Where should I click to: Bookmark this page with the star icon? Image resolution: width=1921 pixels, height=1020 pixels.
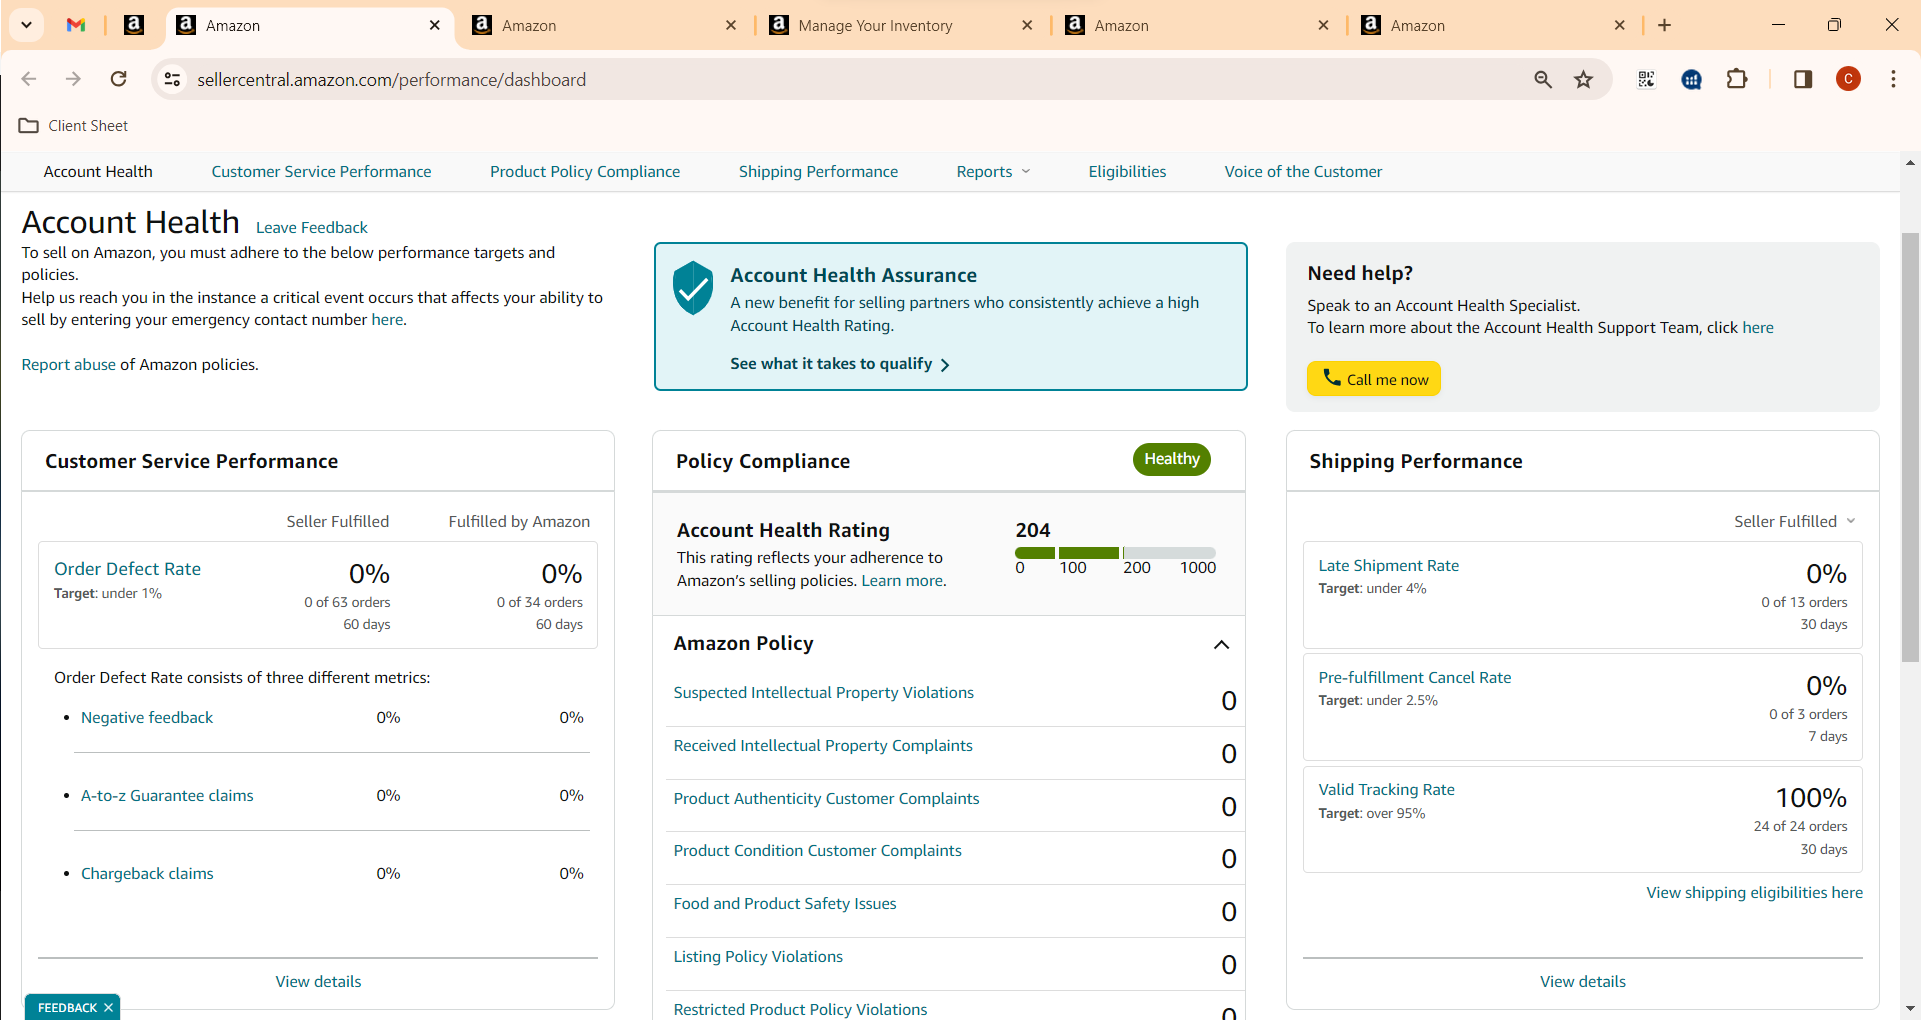[x=1583, y=79]
